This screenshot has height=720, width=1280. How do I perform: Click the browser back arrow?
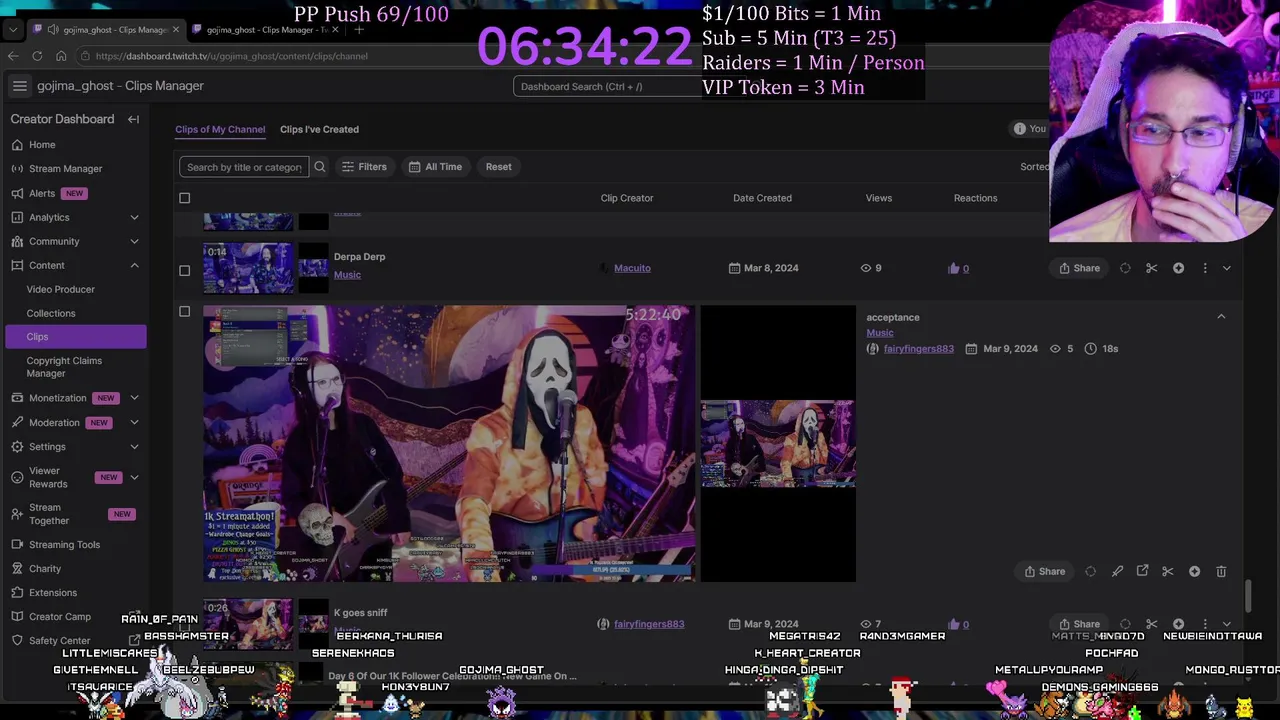(x=13, y=56)
